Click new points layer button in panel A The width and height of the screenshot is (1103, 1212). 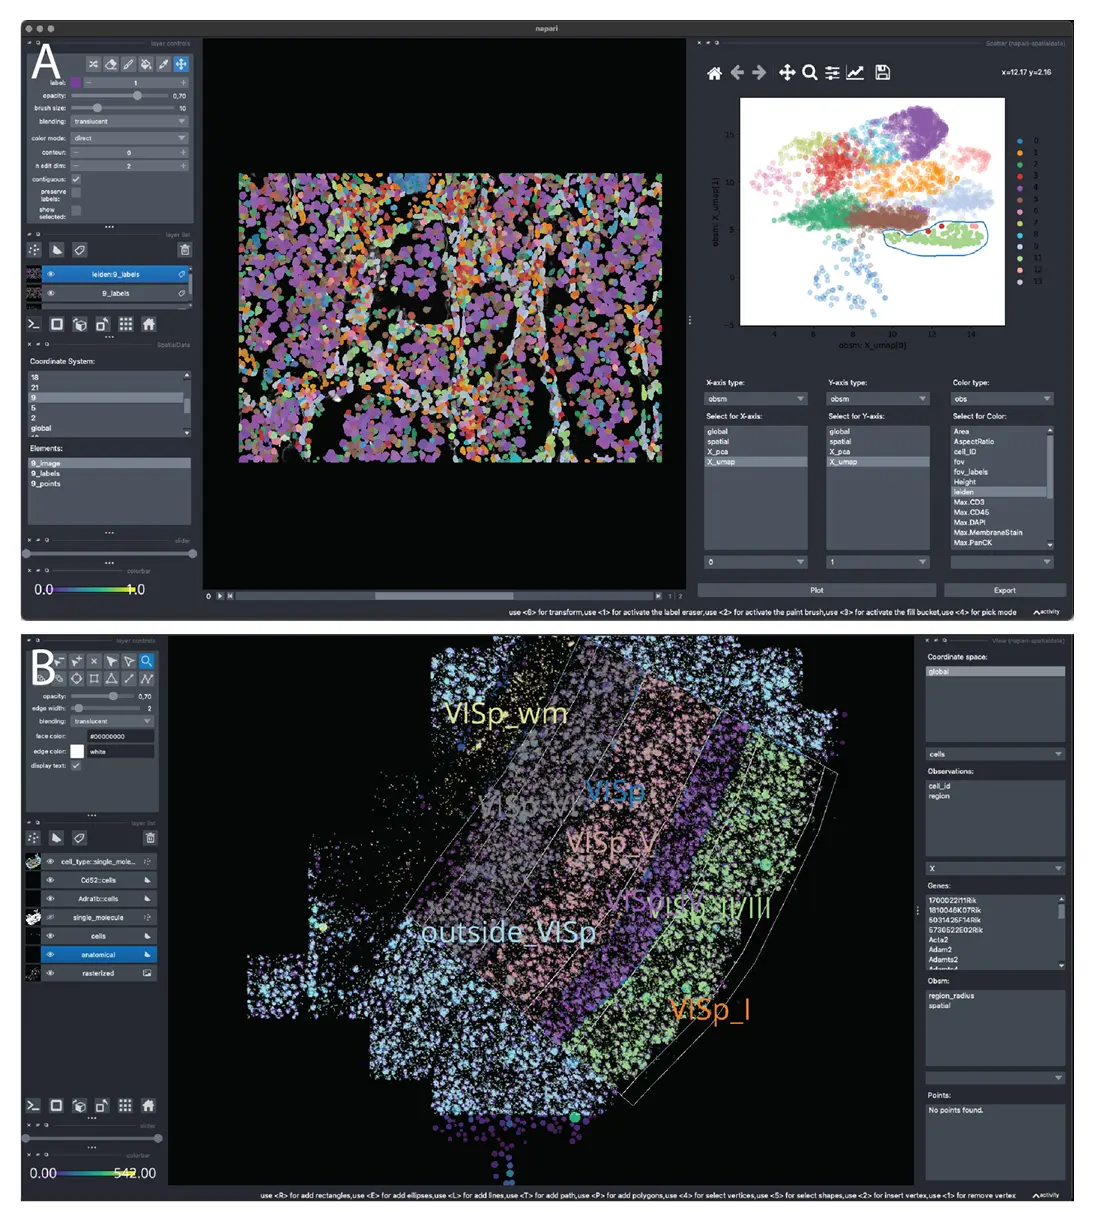[x=34, y=250]
